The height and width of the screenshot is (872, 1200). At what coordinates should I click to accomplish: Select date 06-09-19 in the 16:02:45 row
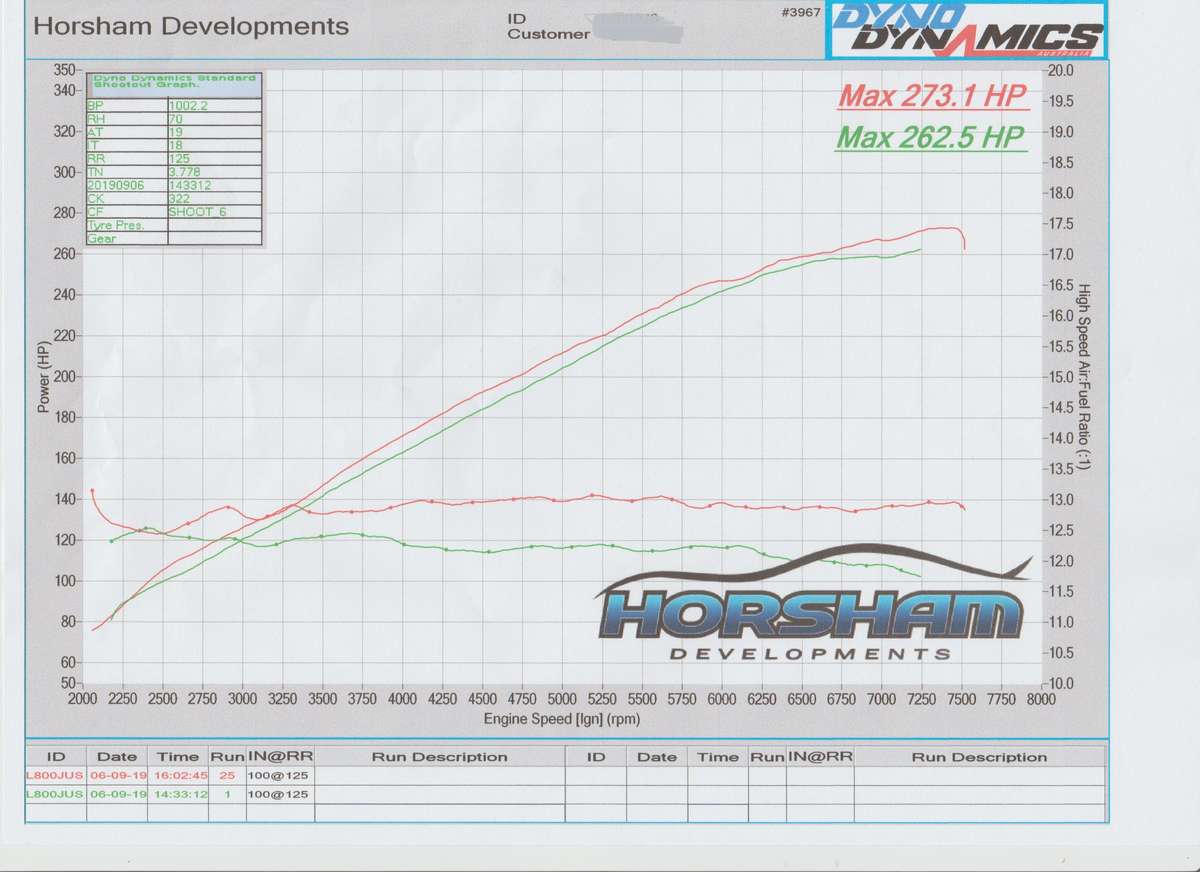(117, 774)
